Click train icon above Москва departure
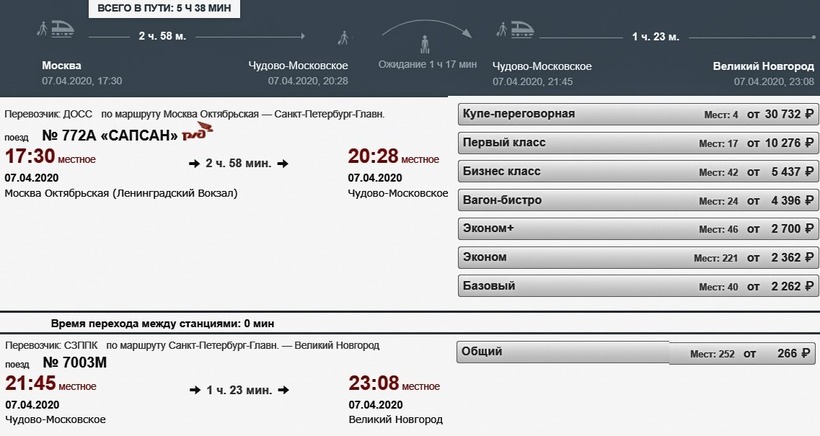Screen dimensions: 820x436 tap(62, 29)
